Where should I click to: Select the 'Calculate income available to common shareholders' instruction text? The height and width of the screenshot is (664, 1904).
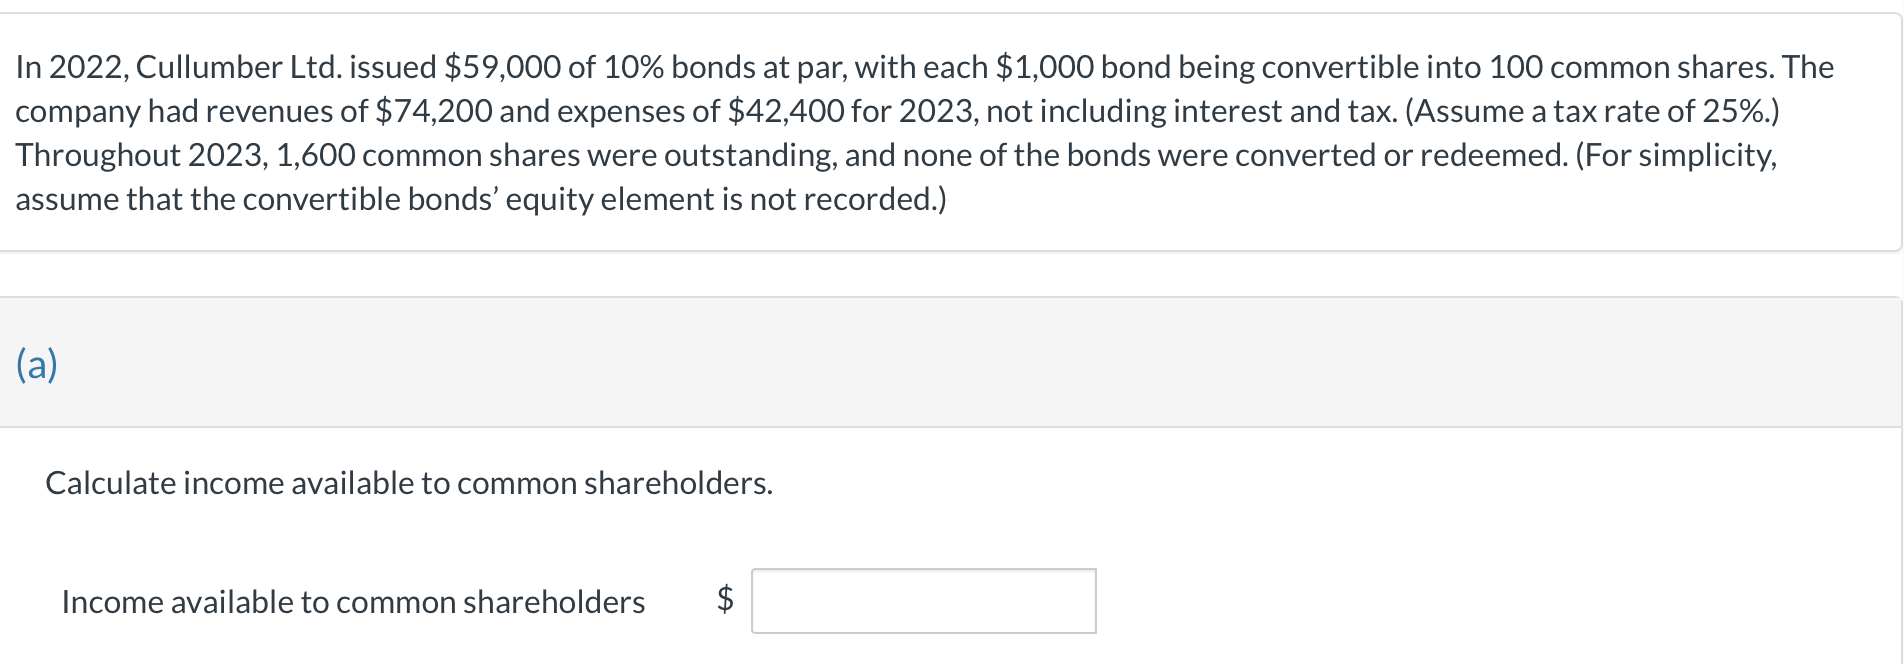(408, 483)
